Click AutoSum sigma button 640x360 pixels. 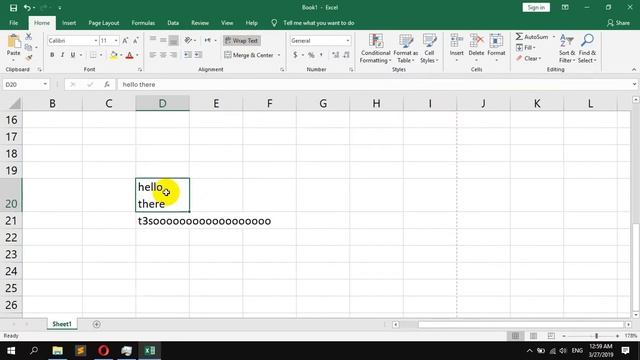point(532,37)
